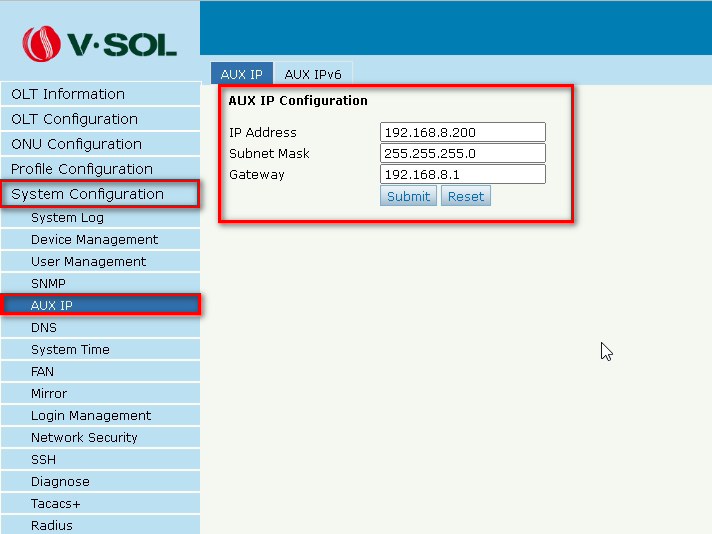Go to Device Management

click(94, 239)
